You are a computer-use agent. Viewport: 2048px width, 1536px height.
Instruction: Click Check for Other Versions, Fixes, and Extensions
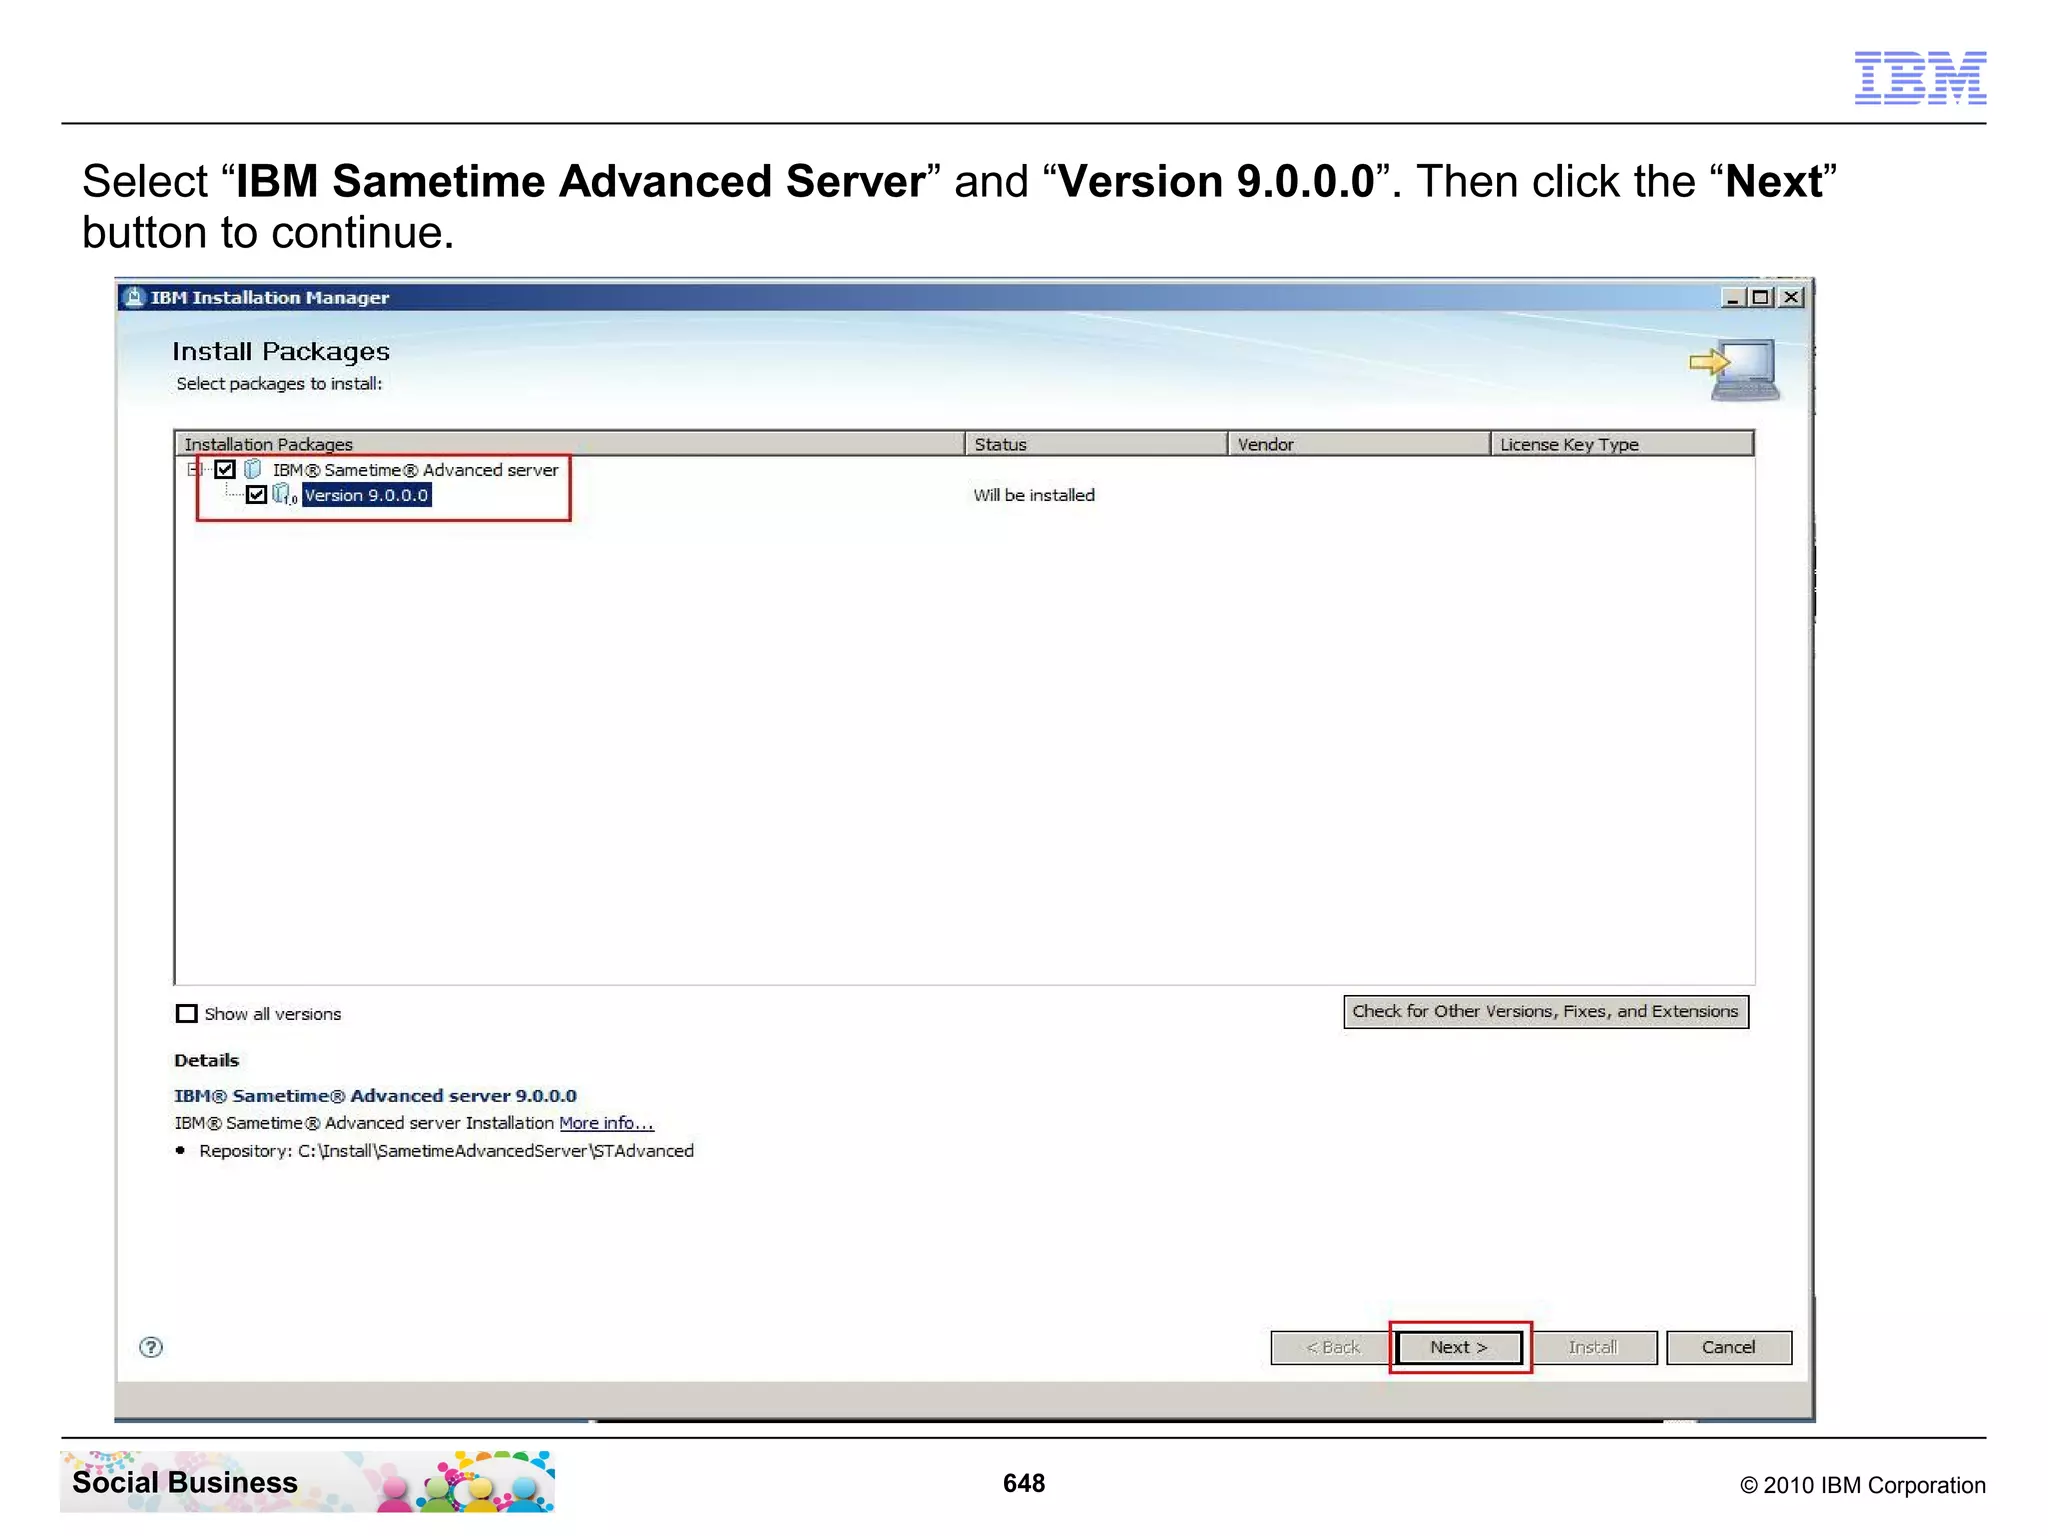(1545, 1011)
